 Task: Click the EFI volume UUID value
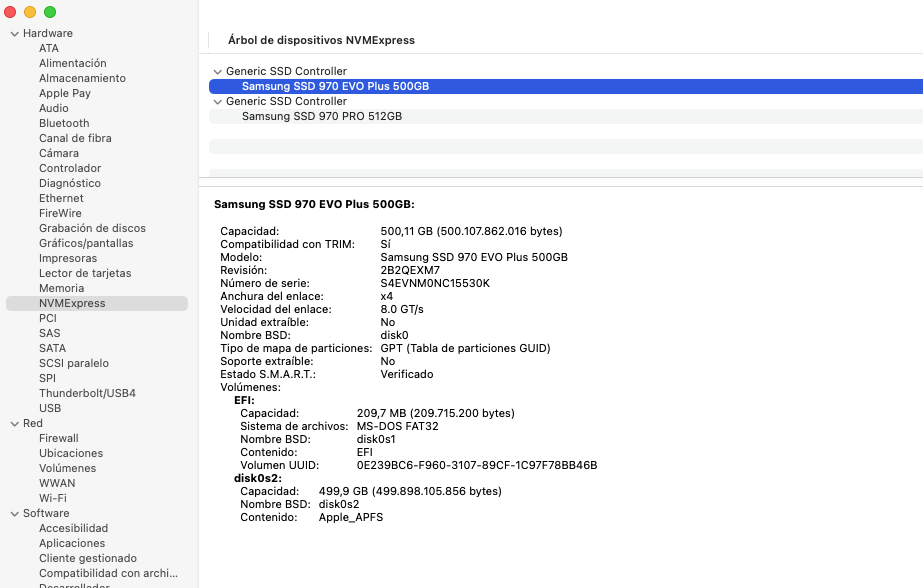[x=477, y=465]
